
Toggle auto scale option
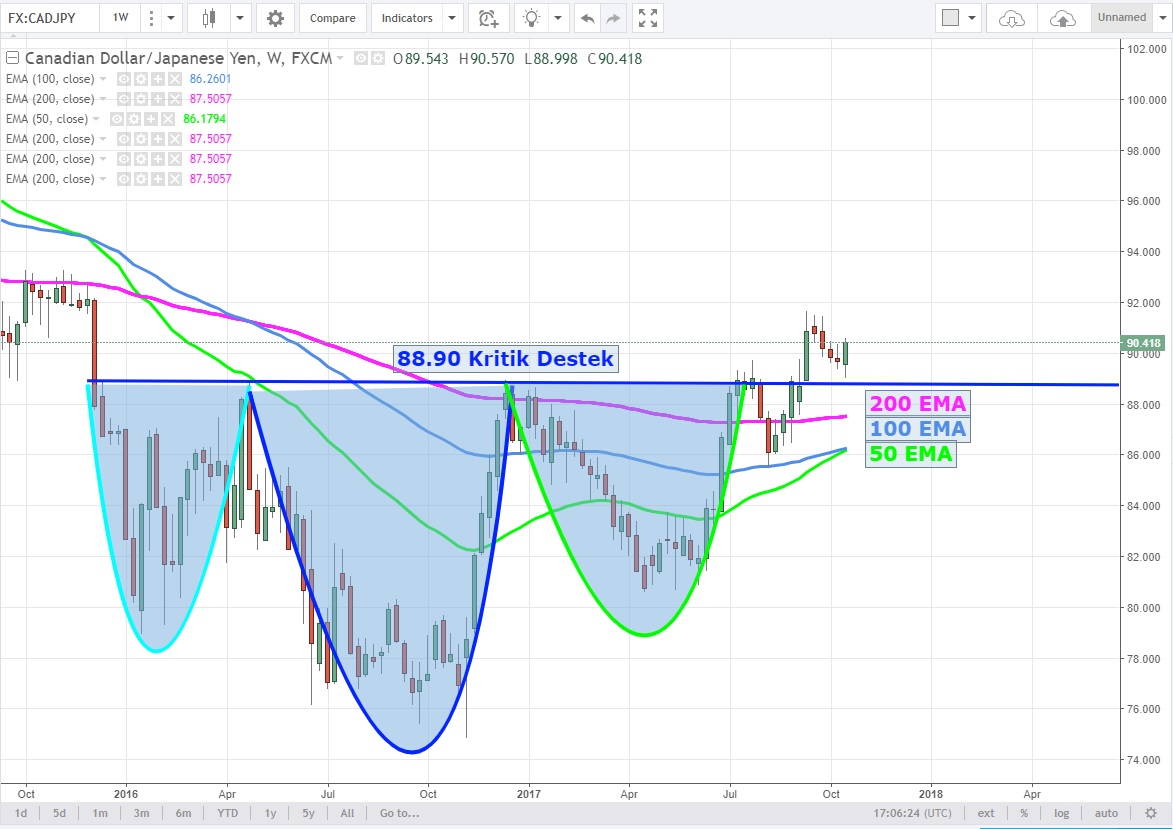coord(1106,813)
